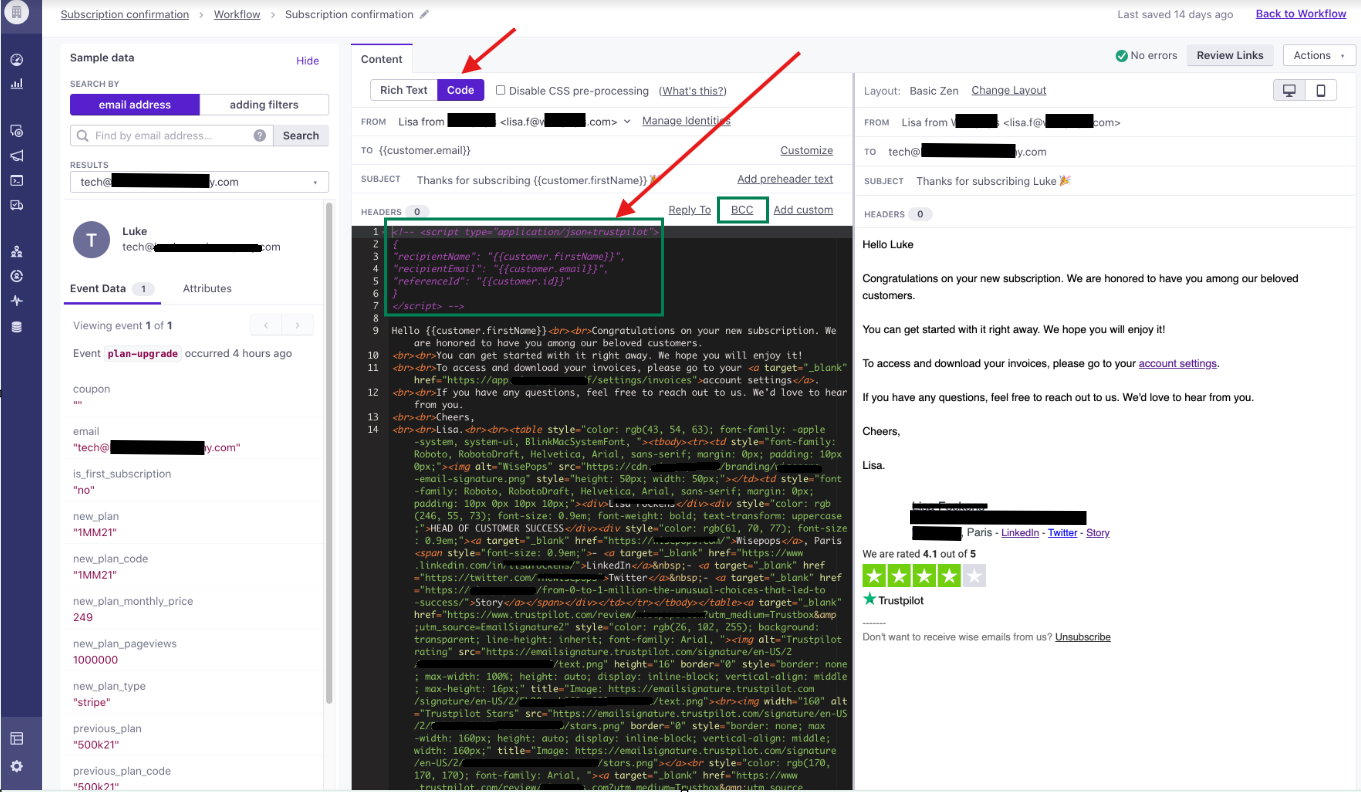Switch preview to desktop monitor view
This screenshot has height=792, width=1361.
point(1289,91)
